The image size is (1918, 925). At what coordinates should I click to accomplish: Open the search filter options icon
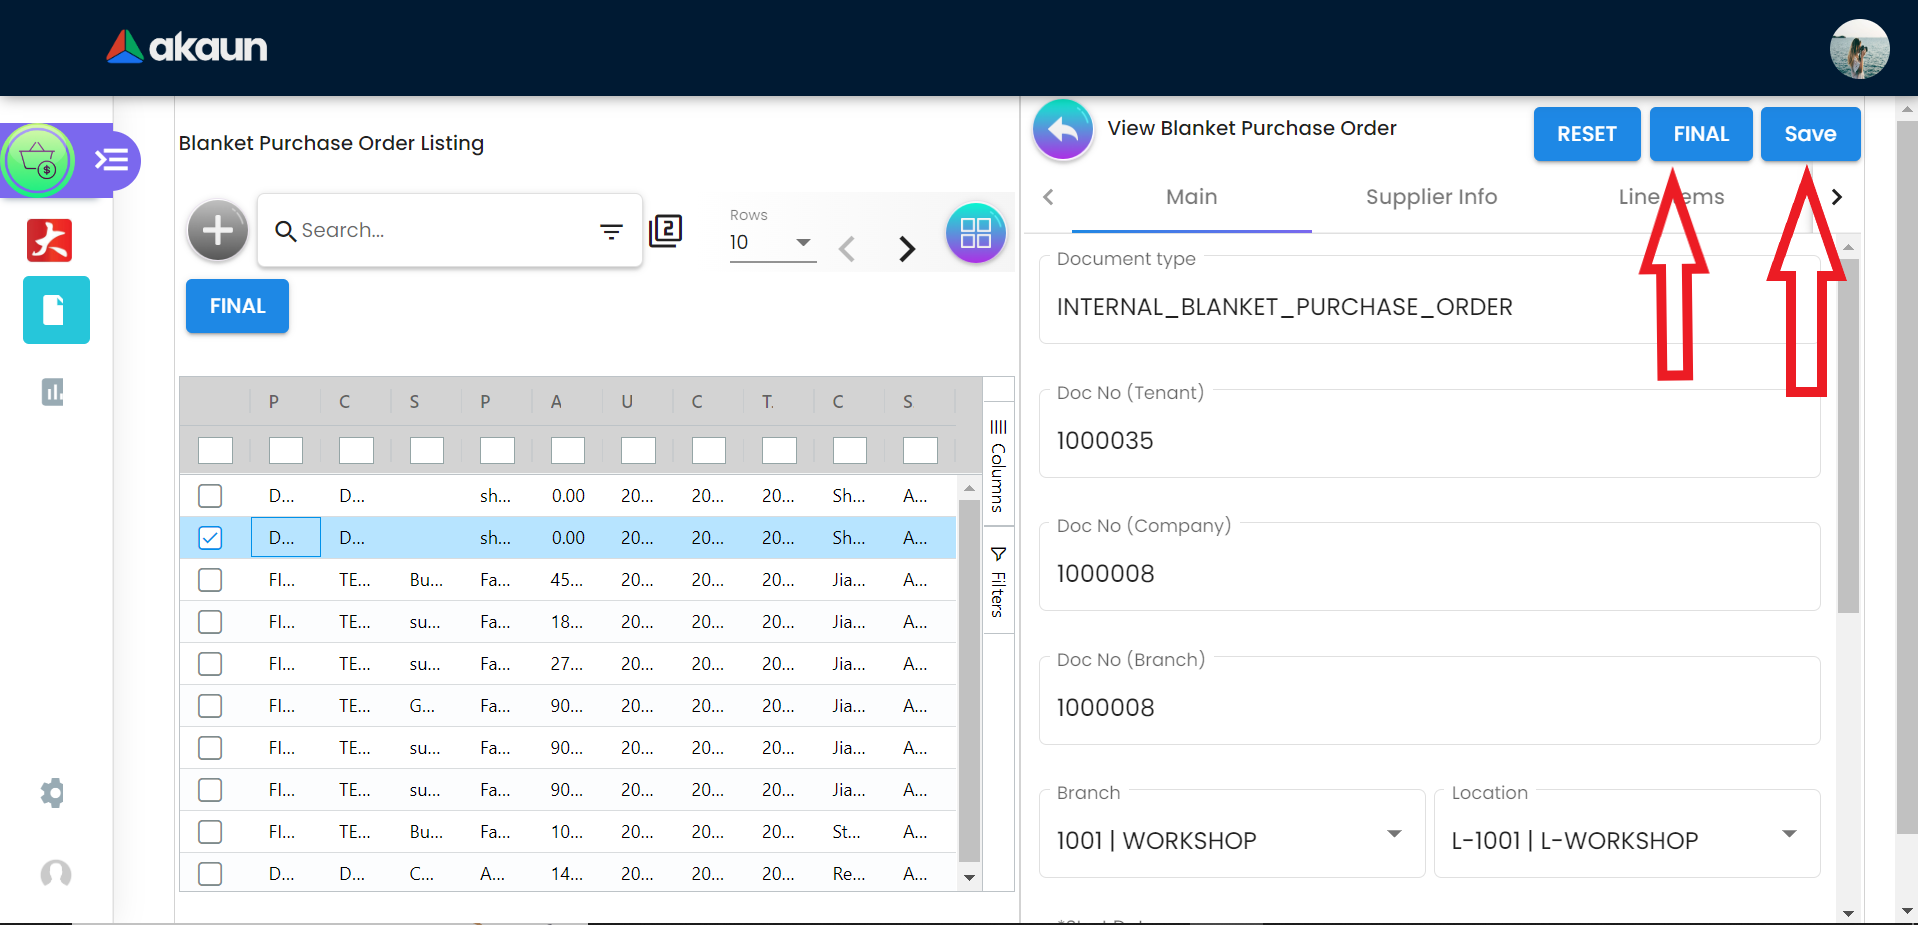click(x=611, y=231)
